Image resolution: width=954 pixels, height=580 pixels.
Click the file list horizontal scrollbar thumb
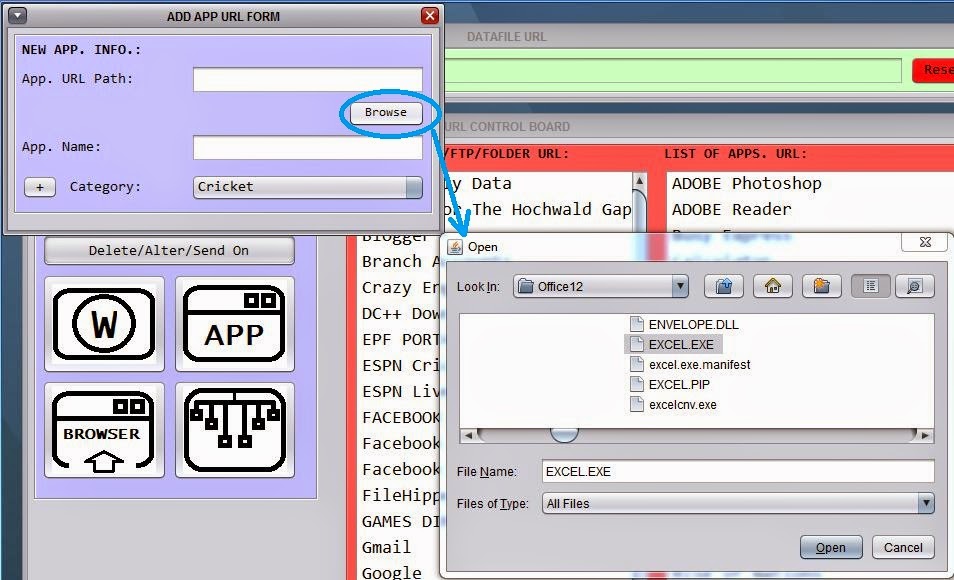point(563,435)
